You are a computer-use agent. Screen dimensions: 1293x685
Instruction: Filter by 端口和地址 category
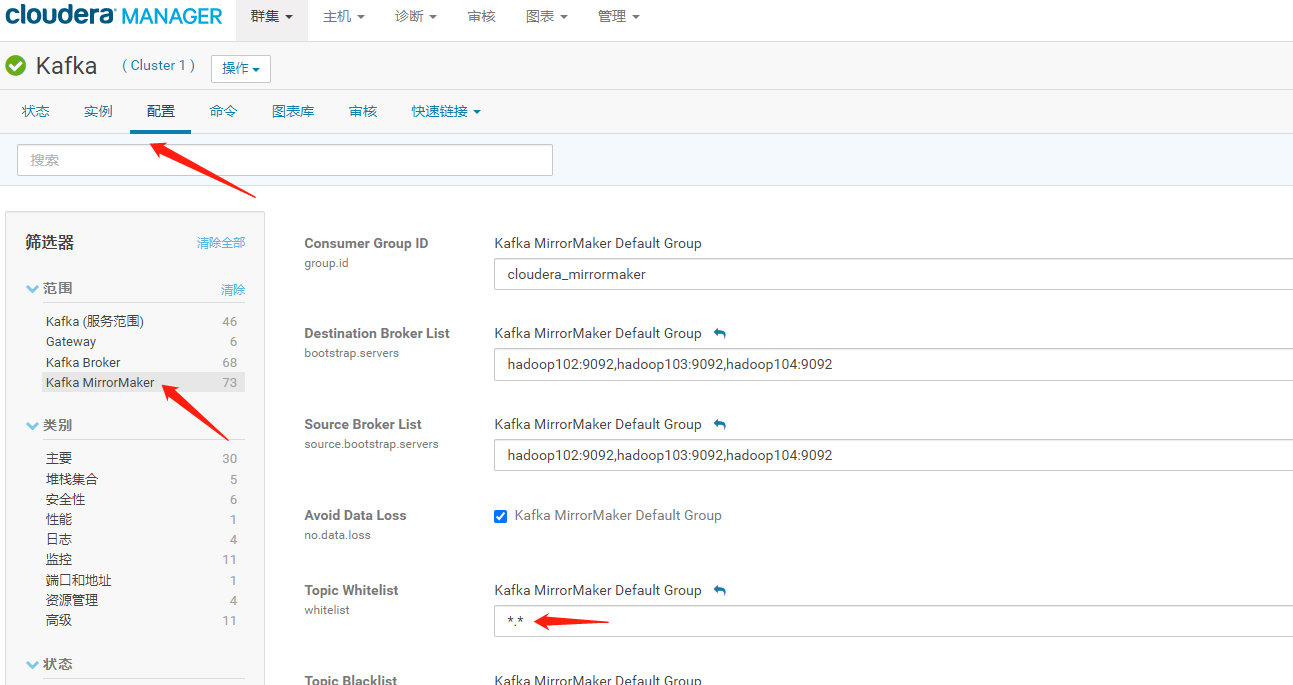click(79, 580)
